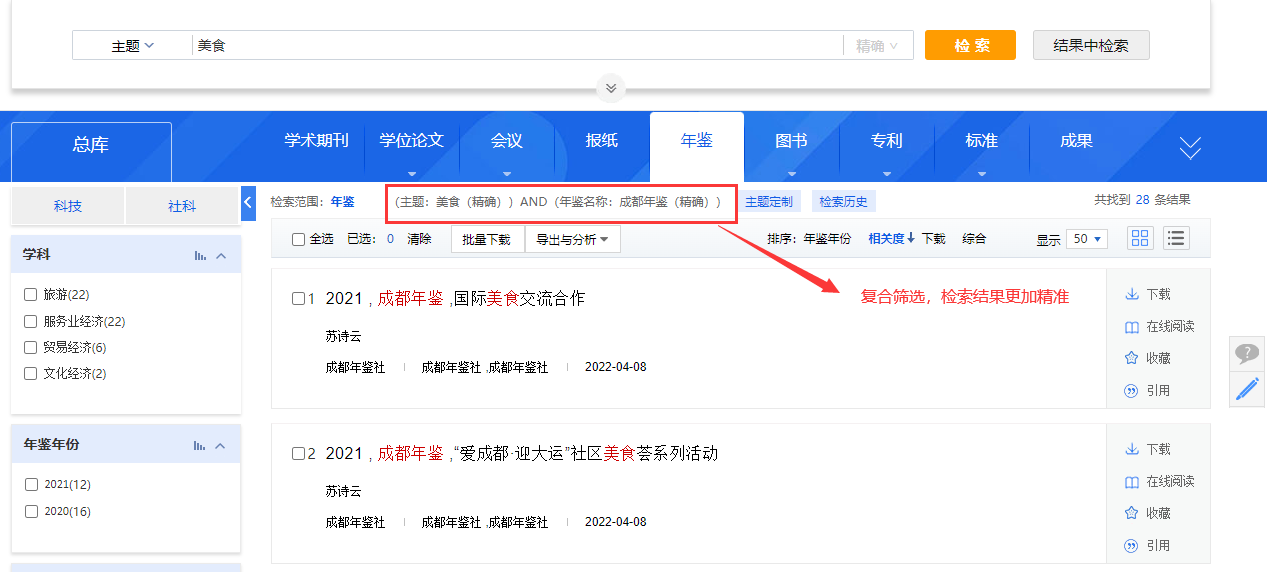The image size is (1267, 572).
Task: Click the orange 检索 search button
Action: click(x=970, y=45)
